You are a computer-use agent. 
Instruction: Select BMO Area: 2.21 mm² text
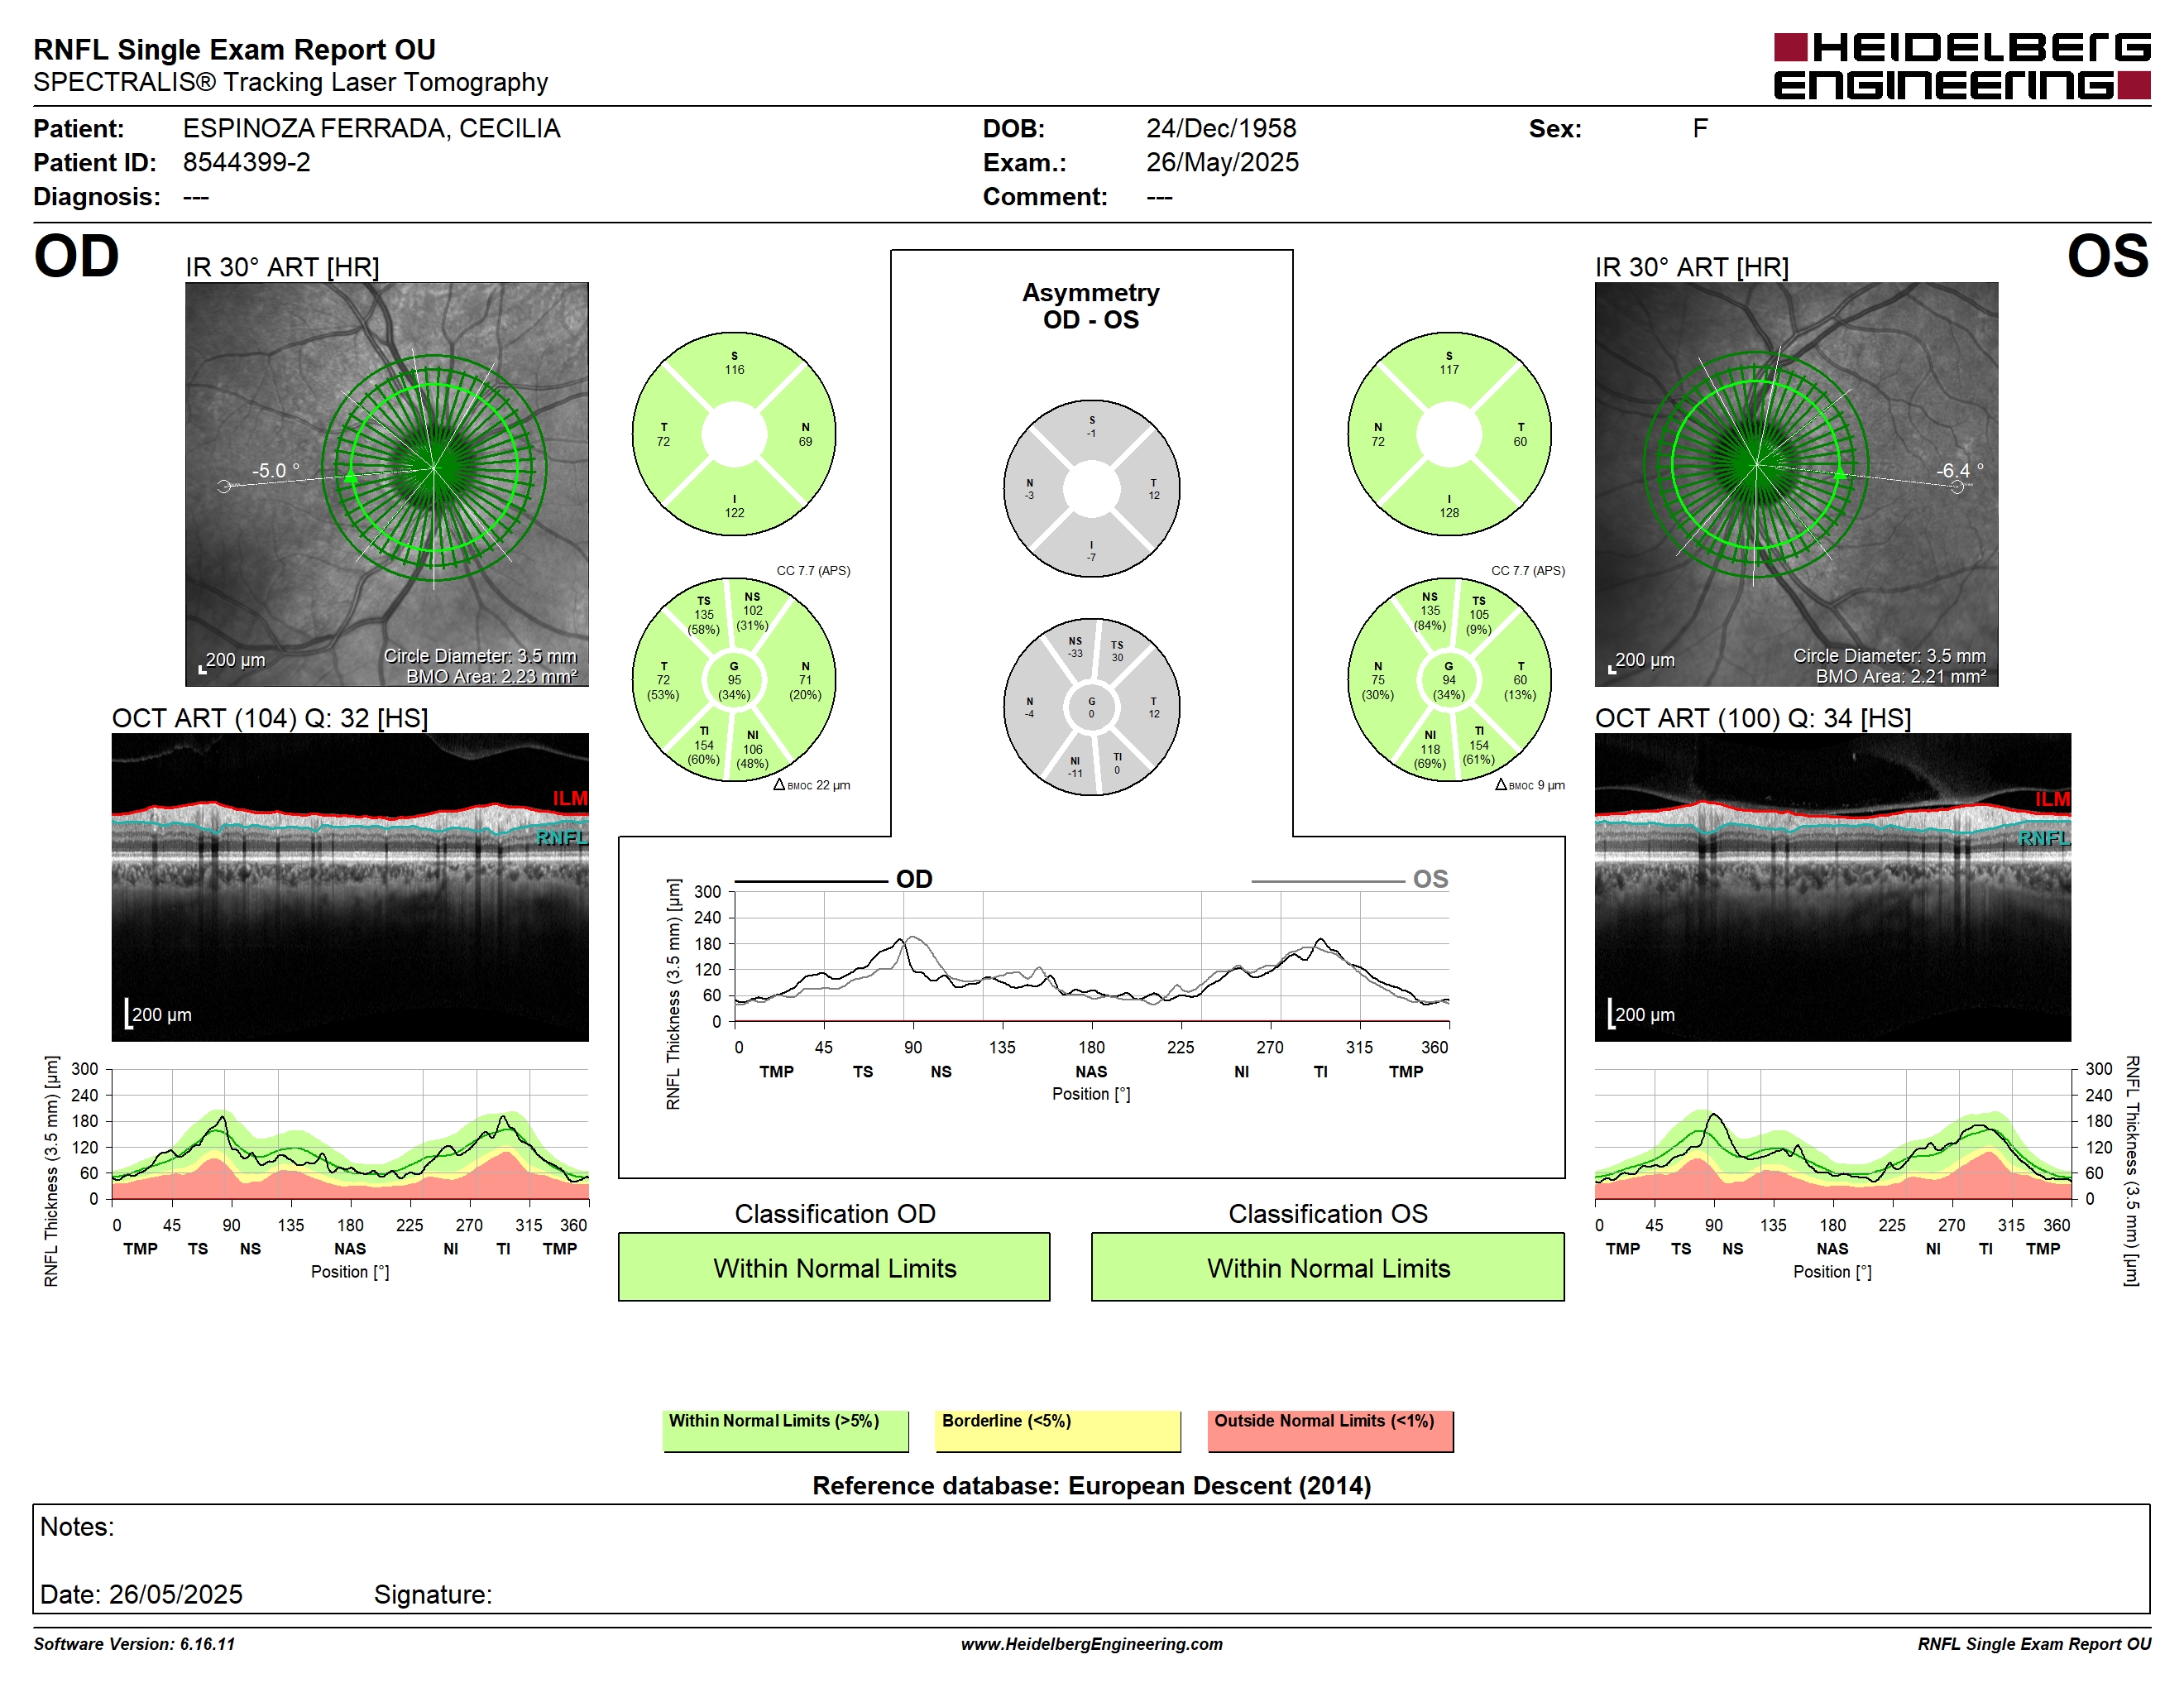[x=1901, y=676]
